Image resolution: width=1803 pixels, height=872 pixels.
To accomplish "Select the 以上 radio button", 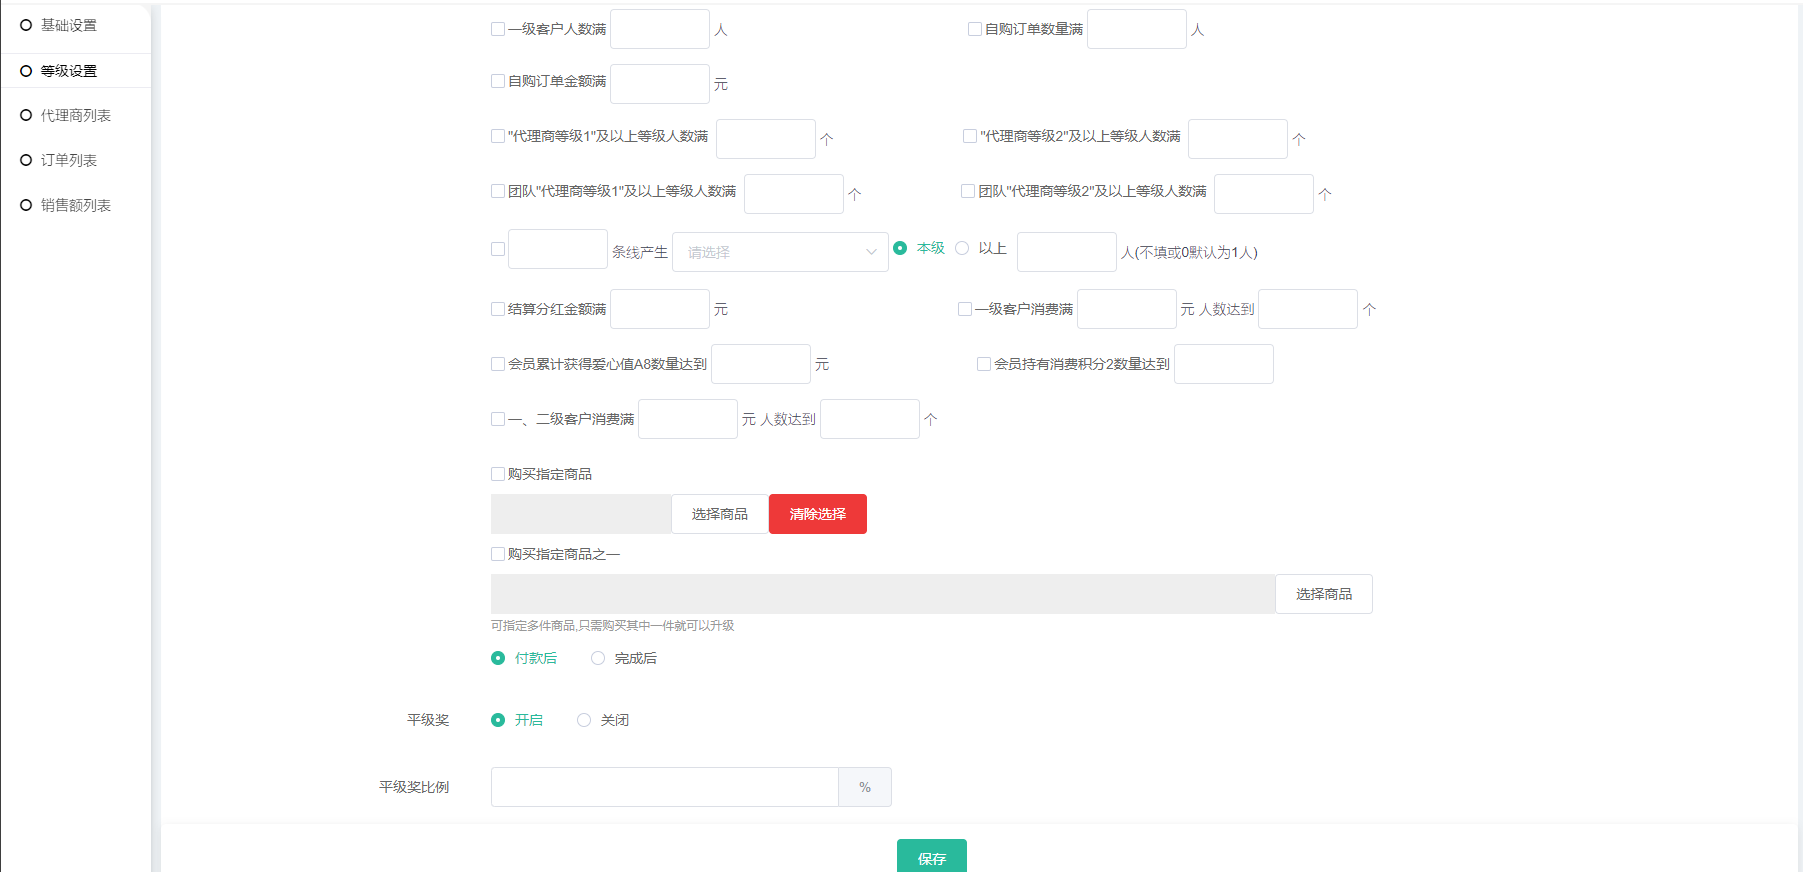I will [963, 249].
